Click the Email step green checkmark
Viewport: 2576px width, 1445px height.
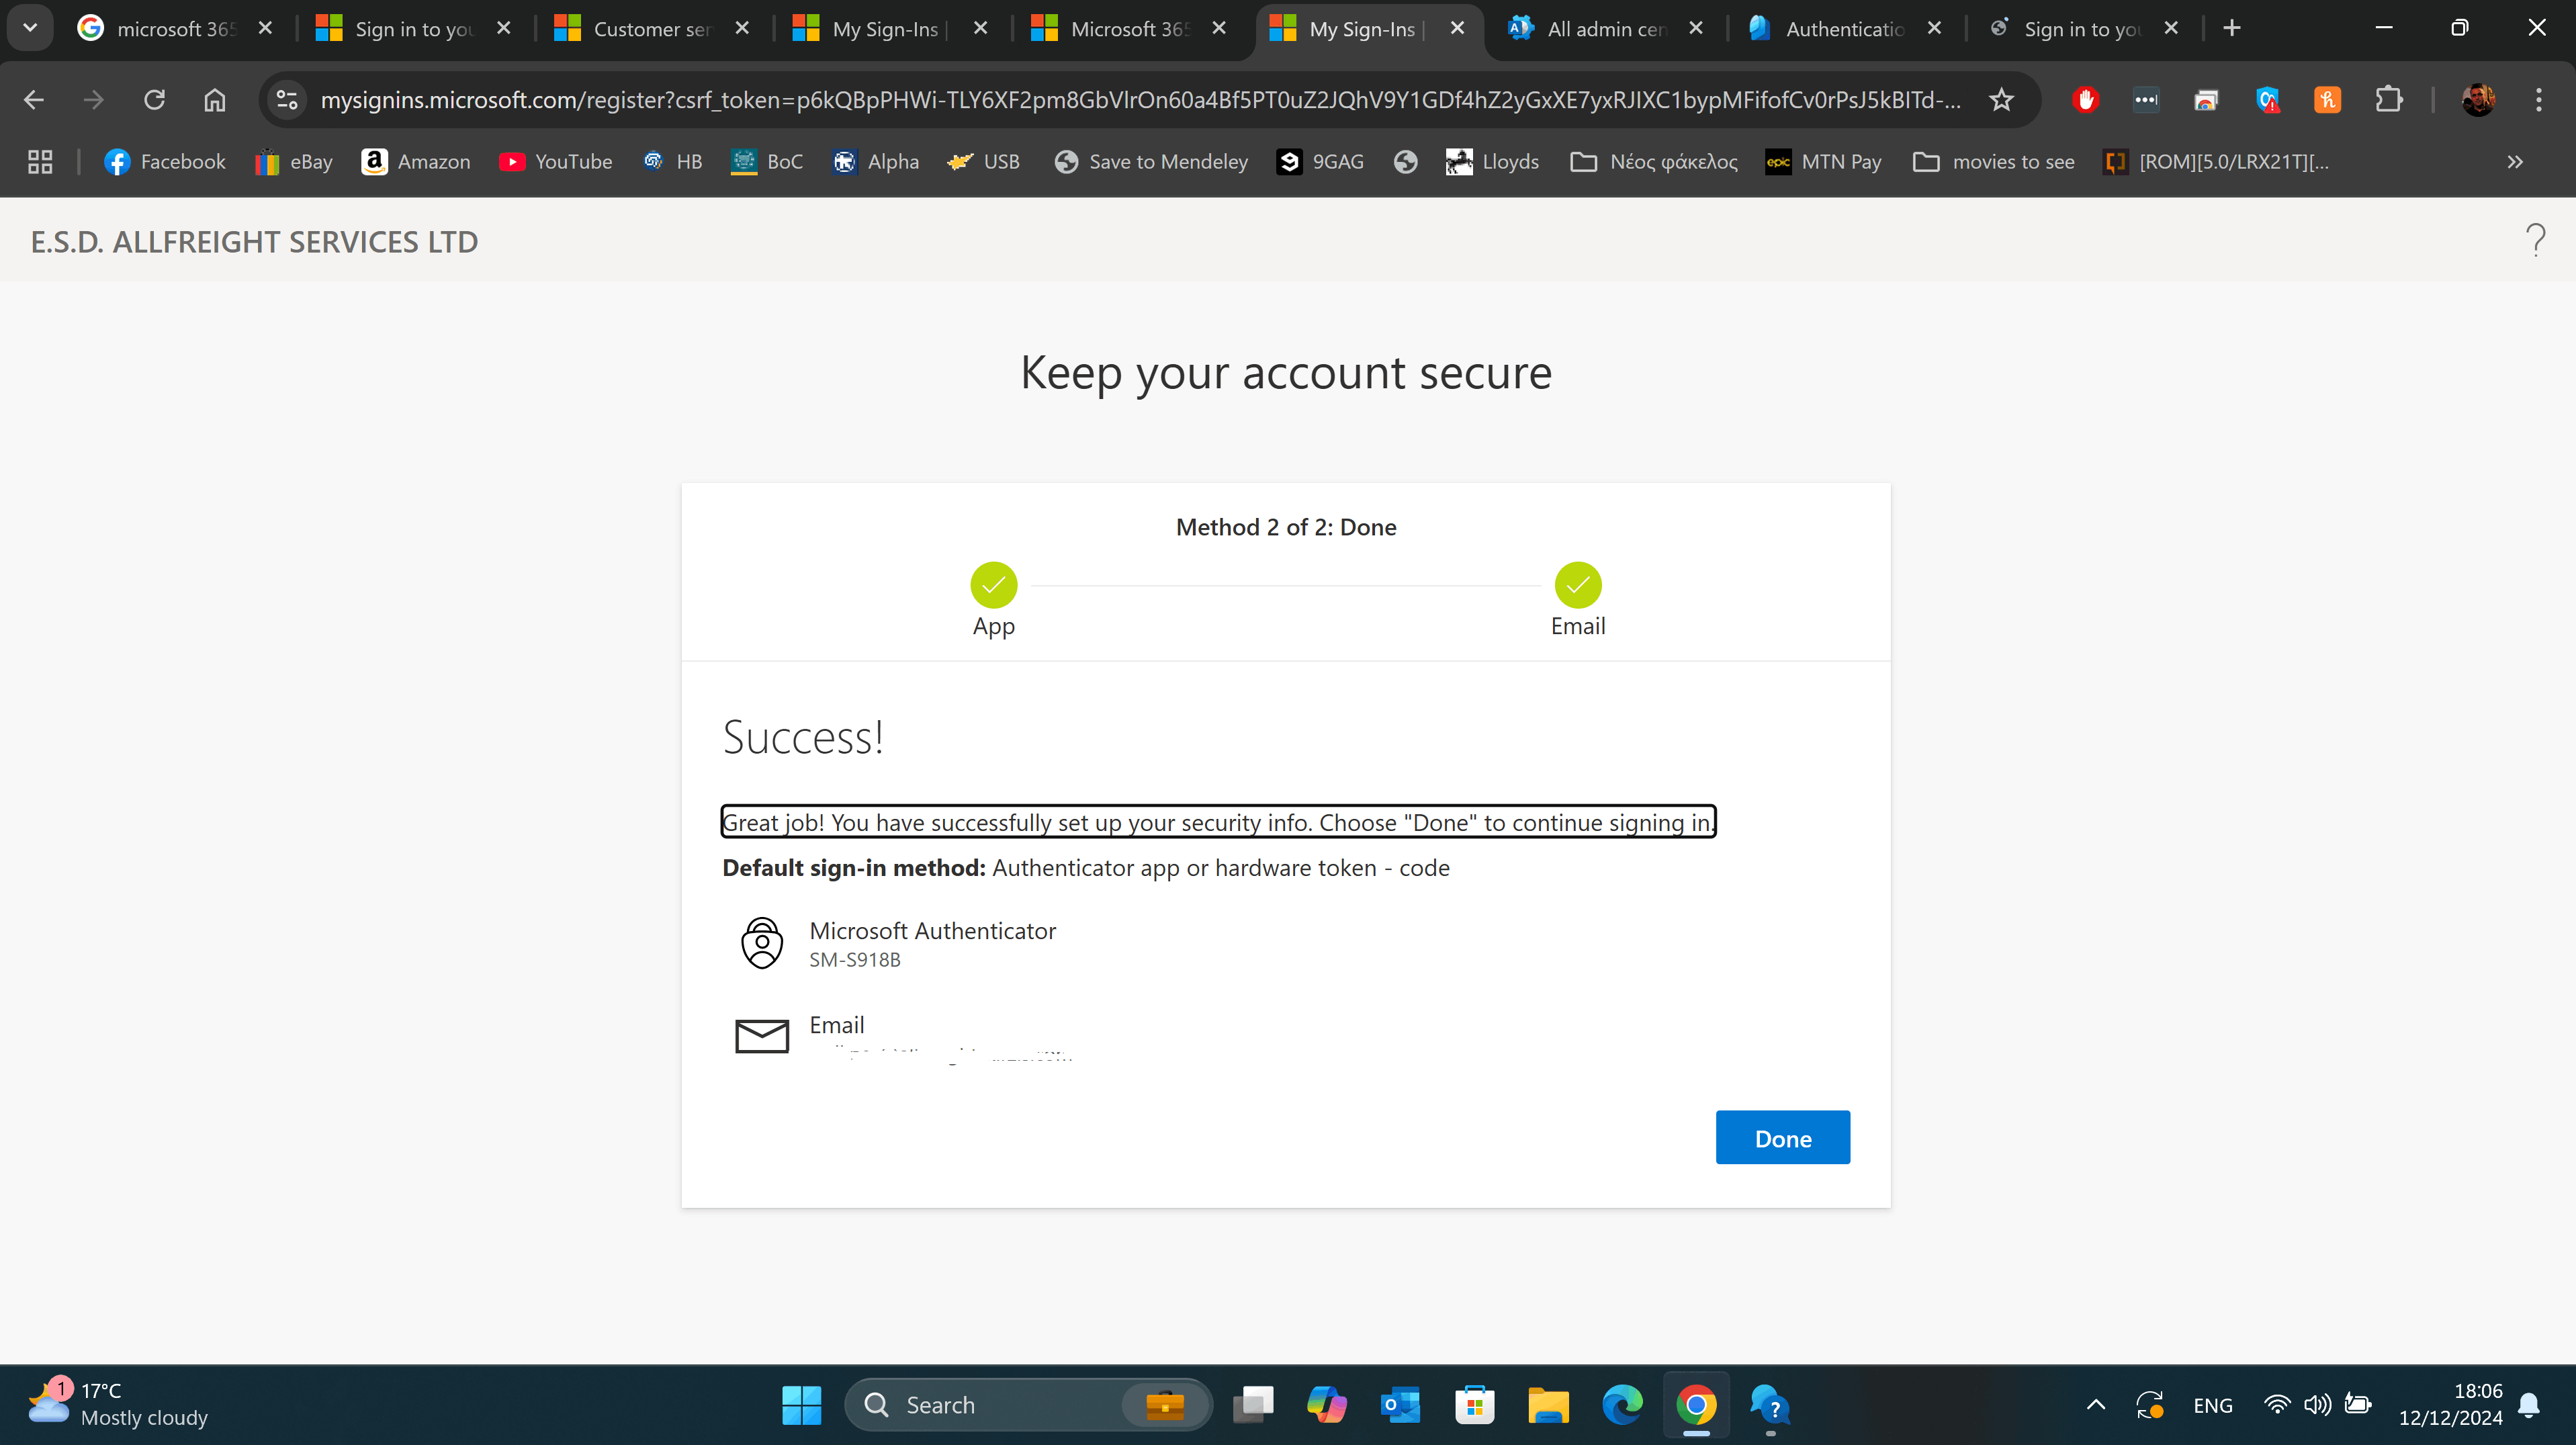coord(1577,585)
